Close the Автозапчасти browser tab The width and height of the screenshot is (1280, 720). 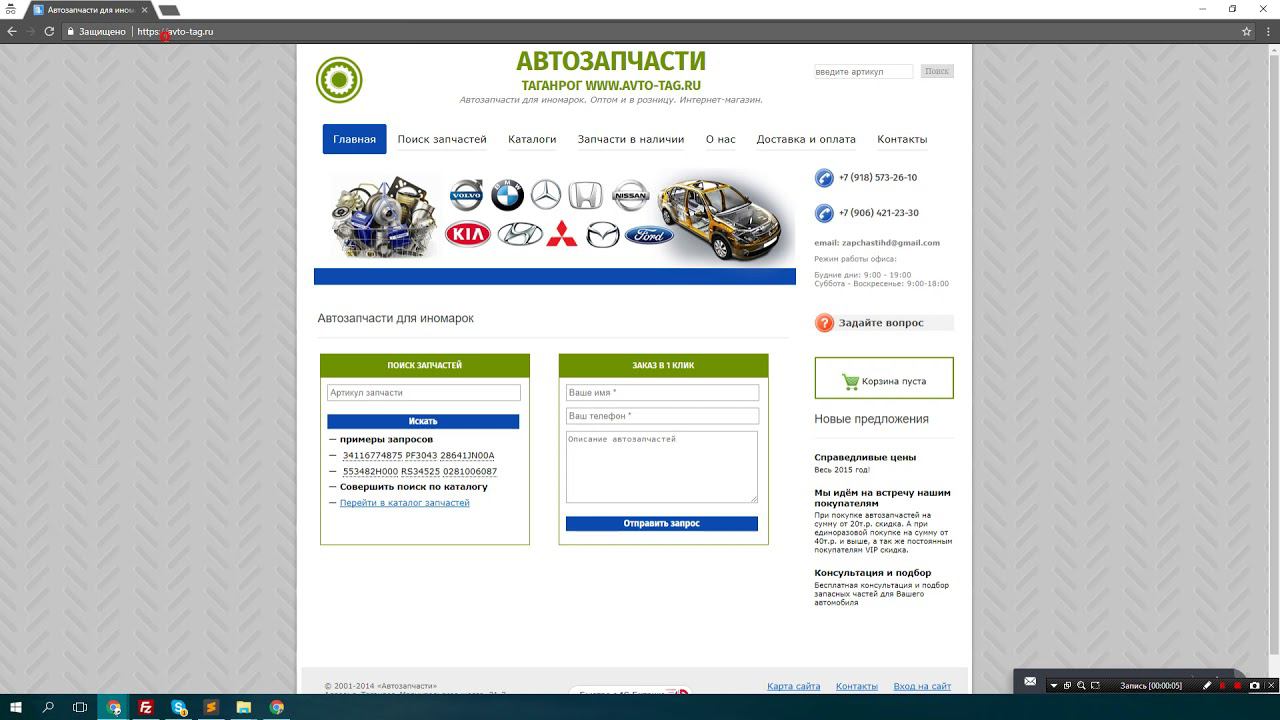click(145, 10)
